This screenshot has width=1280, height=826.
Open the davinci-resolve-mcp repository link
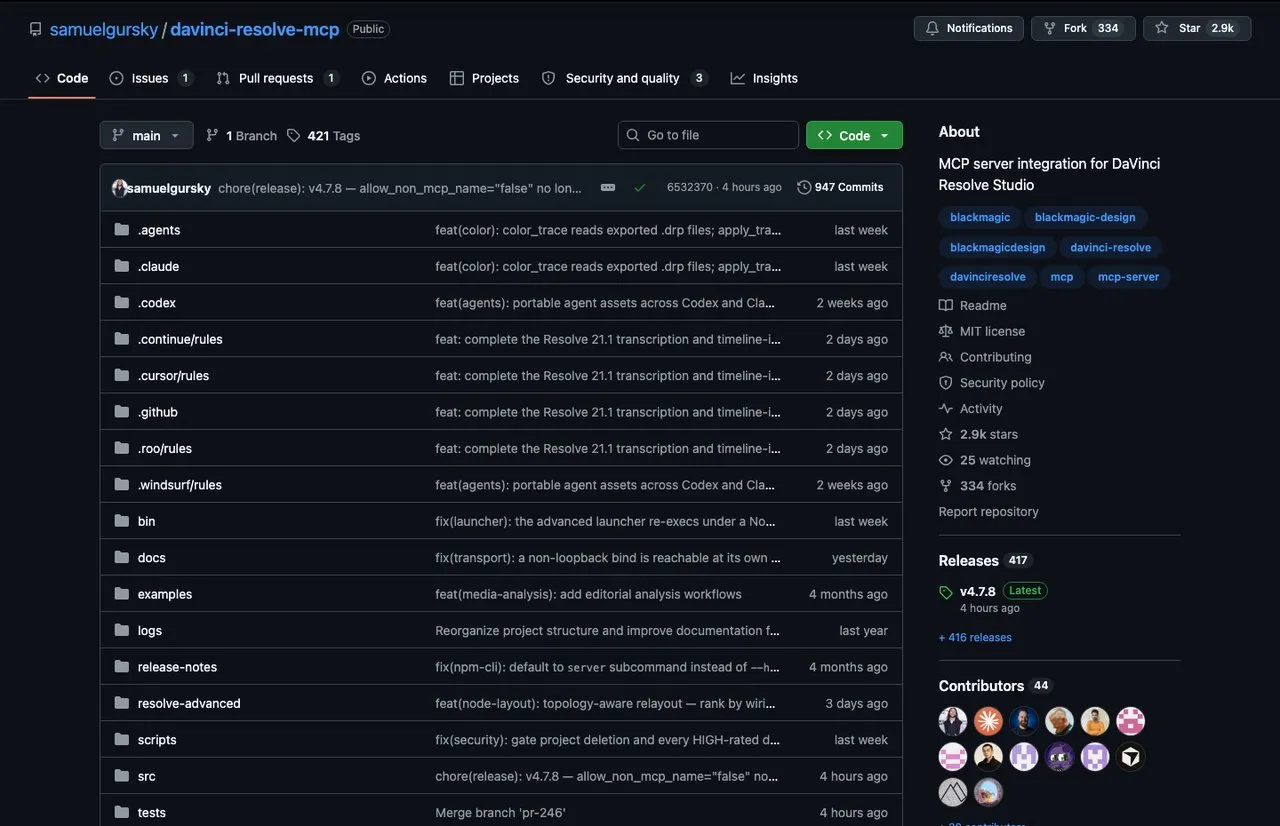coord(255,29)
